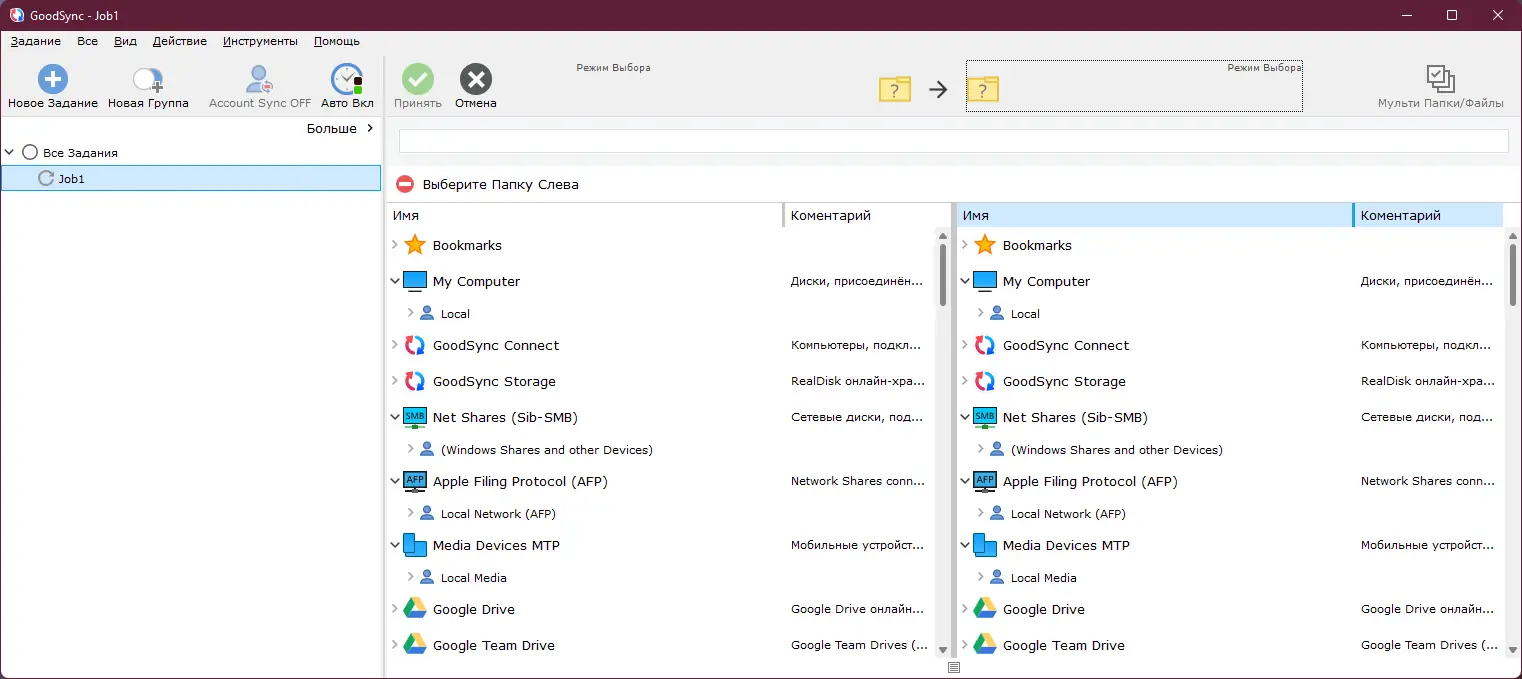Select Local Media in the right pane

tap(1044, 577)
